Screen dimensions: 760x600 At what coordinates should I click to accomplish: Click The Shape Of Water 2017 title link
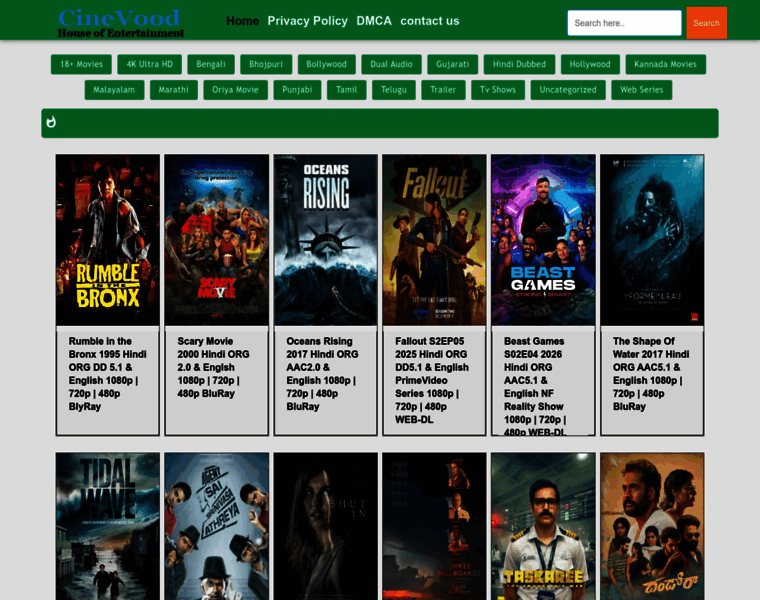651,374
